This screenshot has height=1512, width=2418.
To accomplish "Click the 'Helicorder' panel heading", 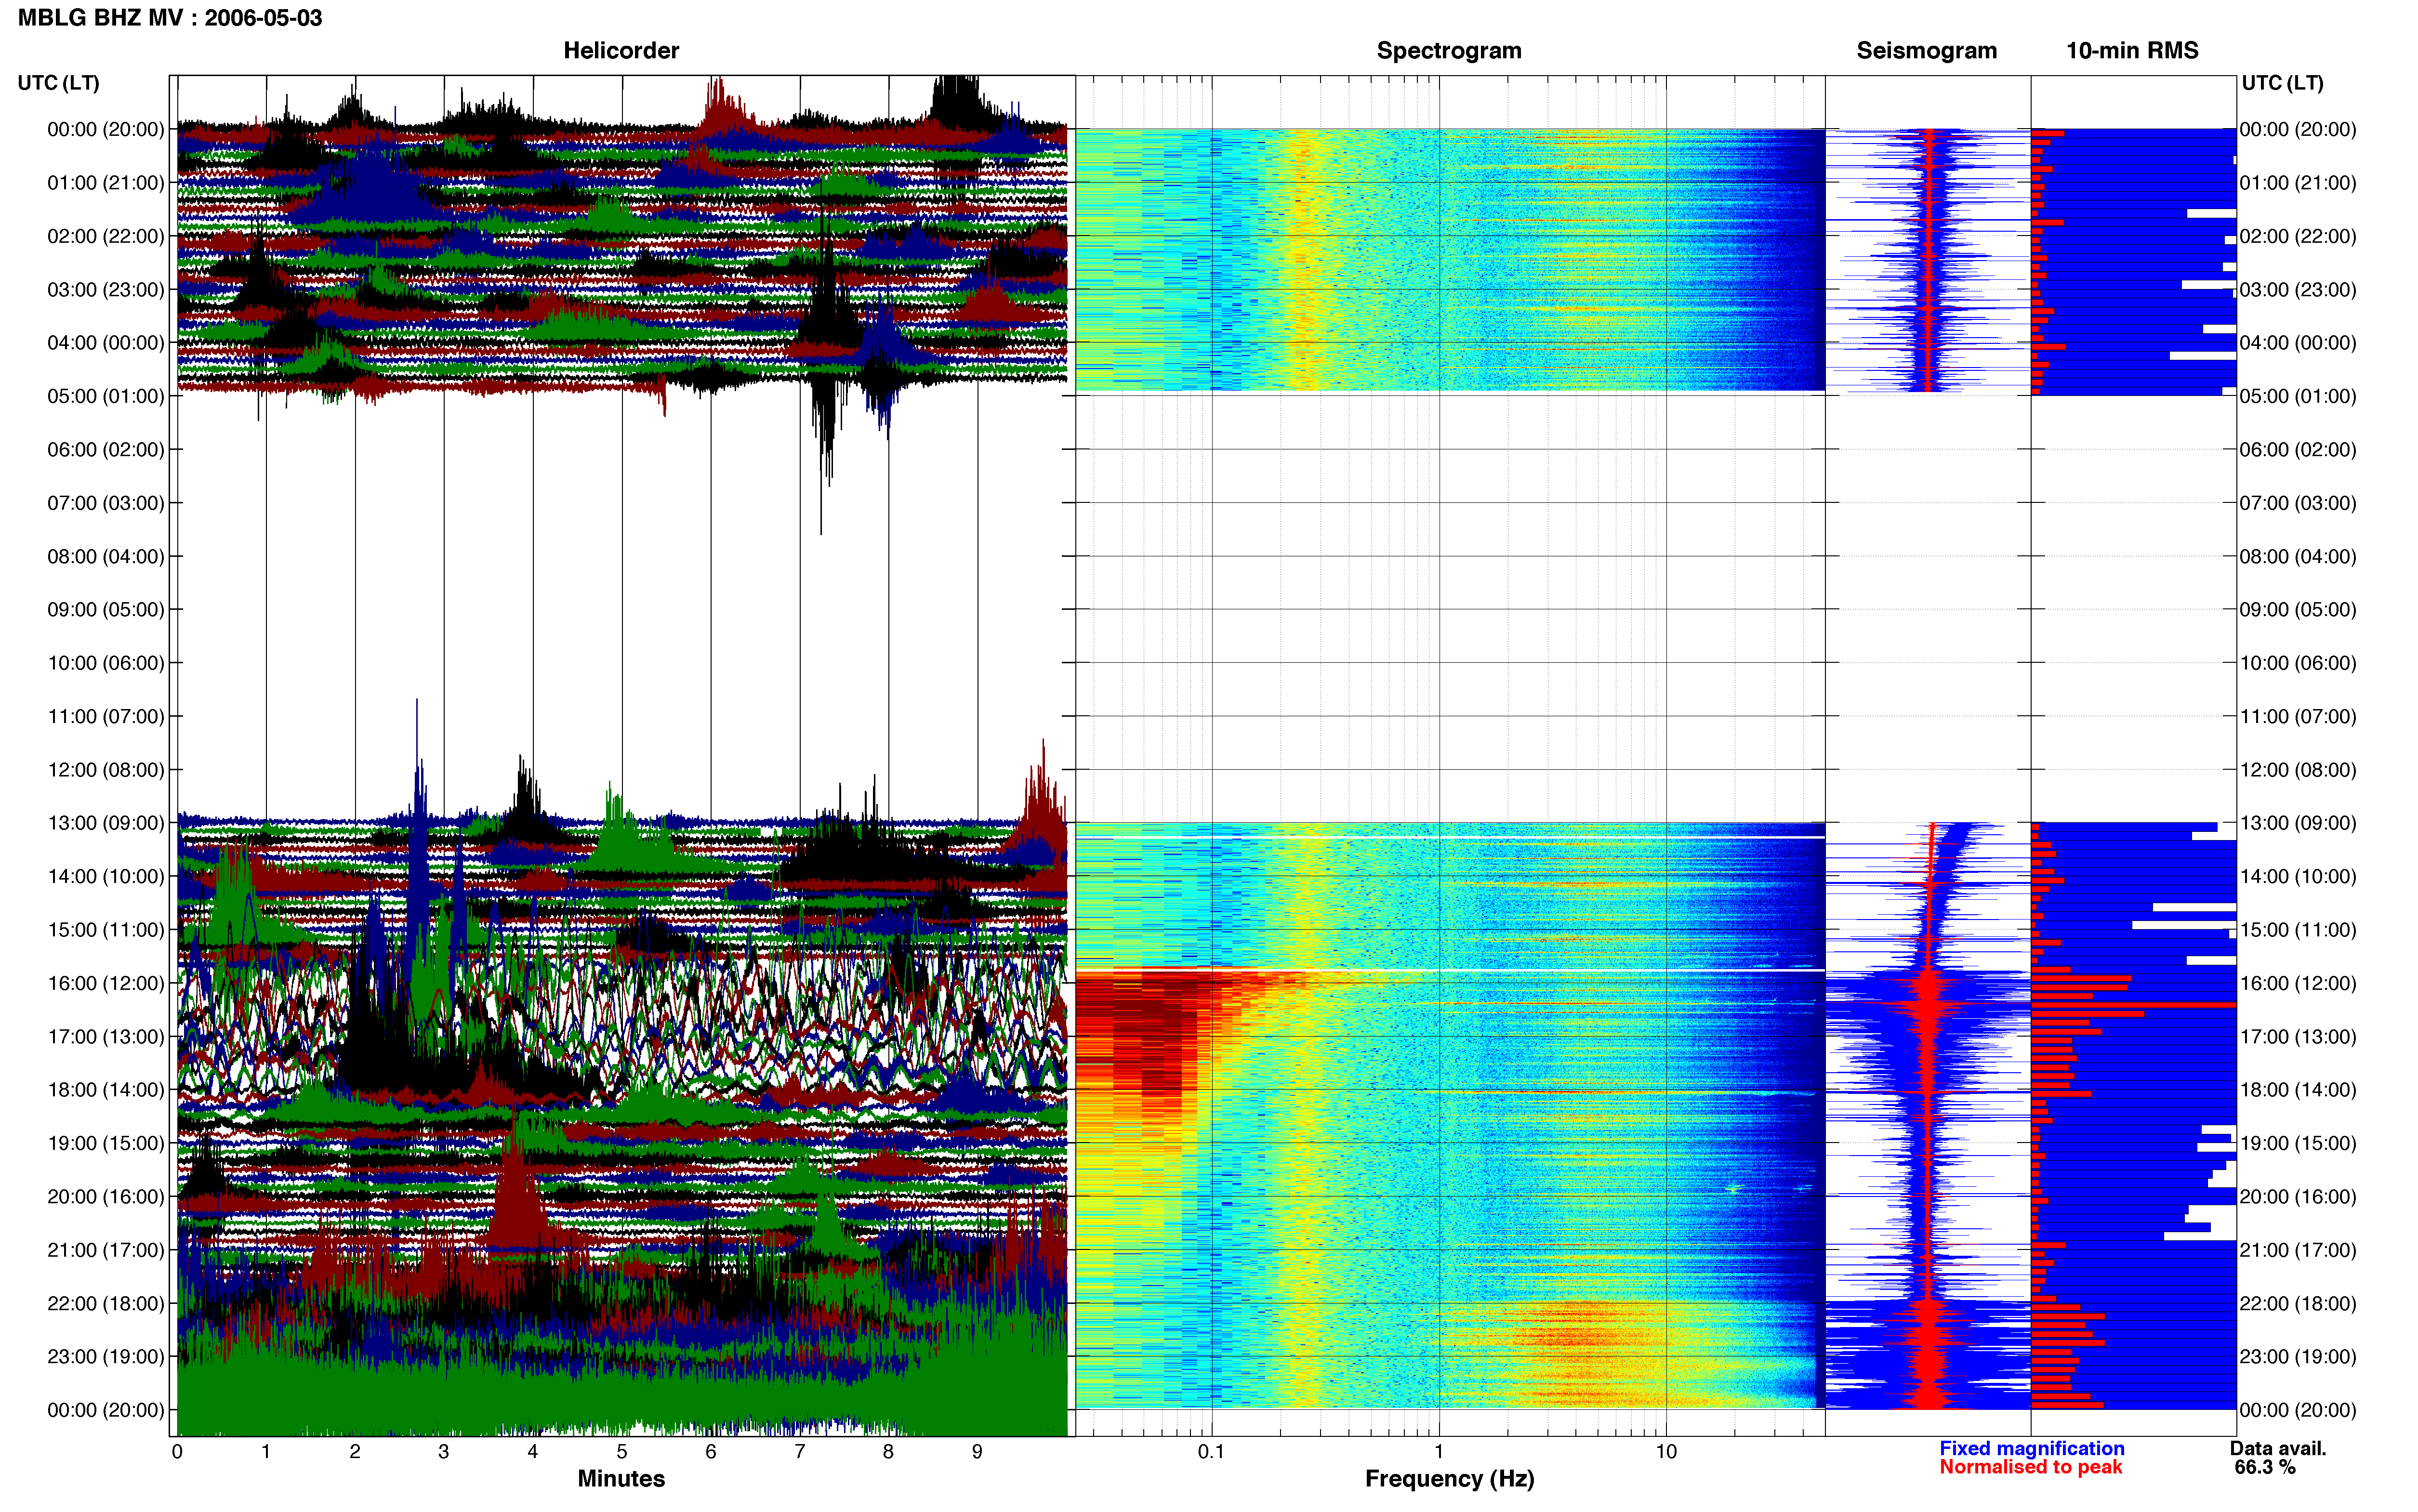I will [621, 50].
